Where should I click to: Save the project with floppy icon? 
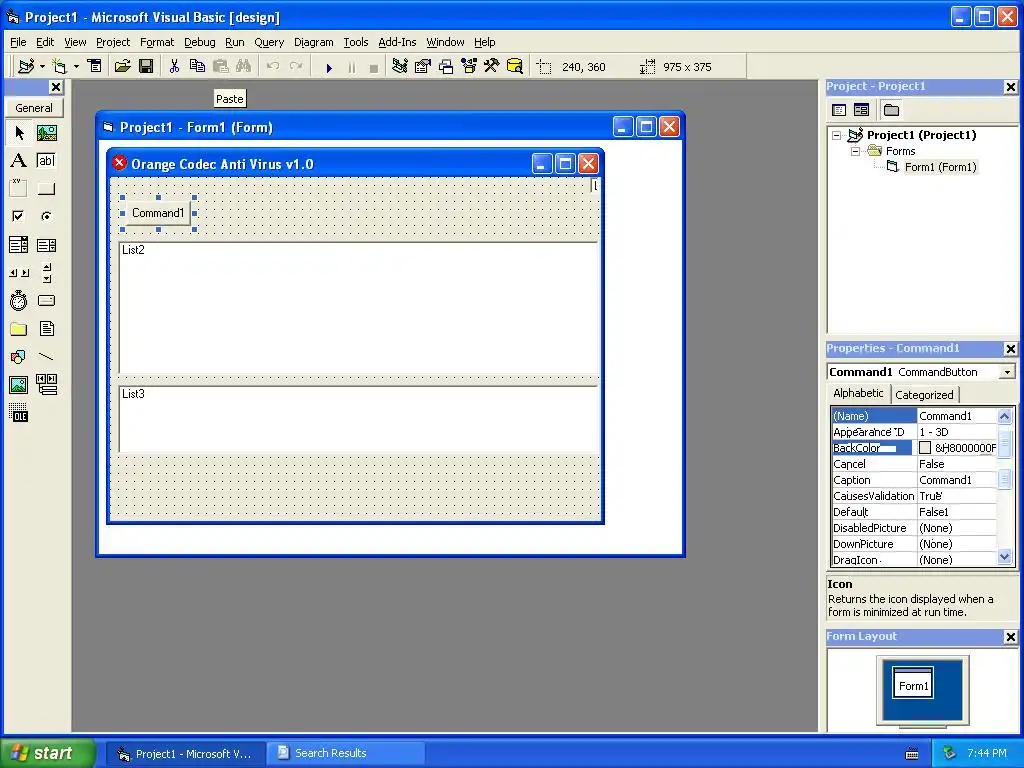pos(146,67)
